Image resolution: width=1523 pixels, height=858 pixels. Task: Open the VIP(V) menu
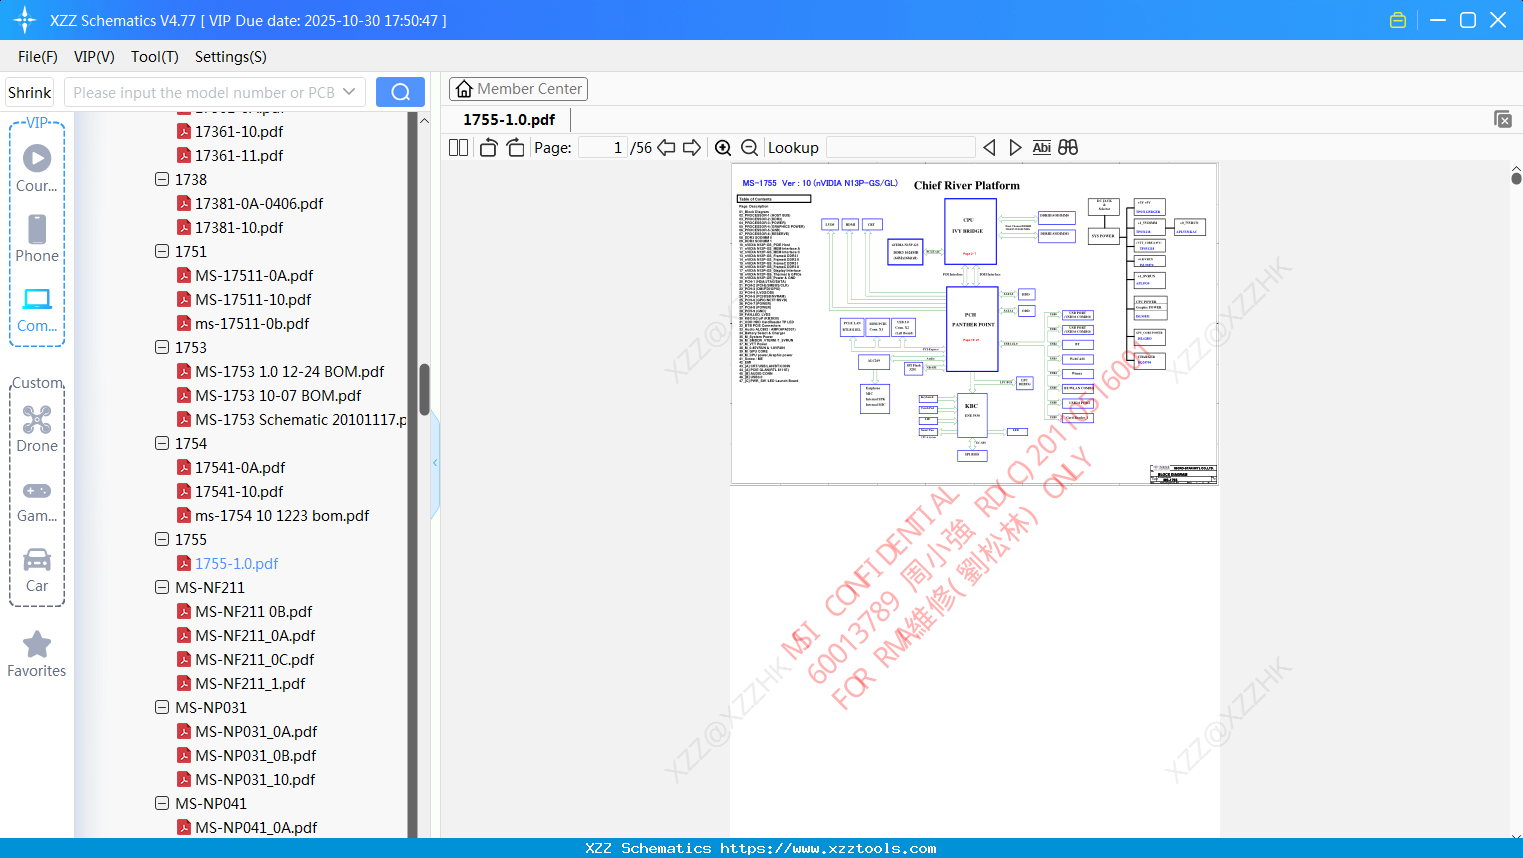click(94, 57)
